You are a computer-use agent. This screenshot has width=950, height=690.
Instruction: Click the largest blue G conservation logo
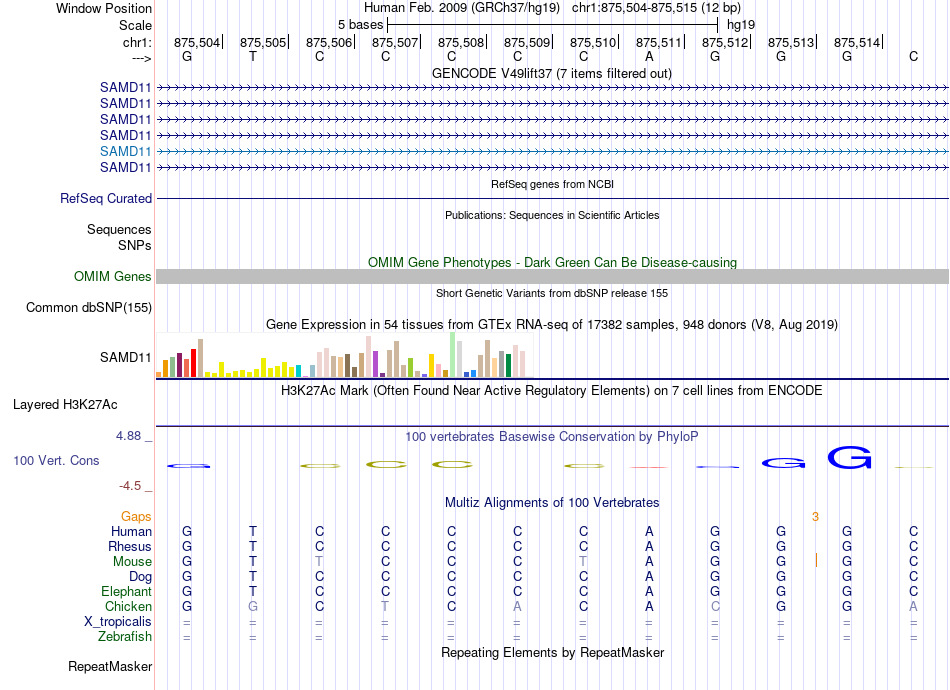(849, 457)
